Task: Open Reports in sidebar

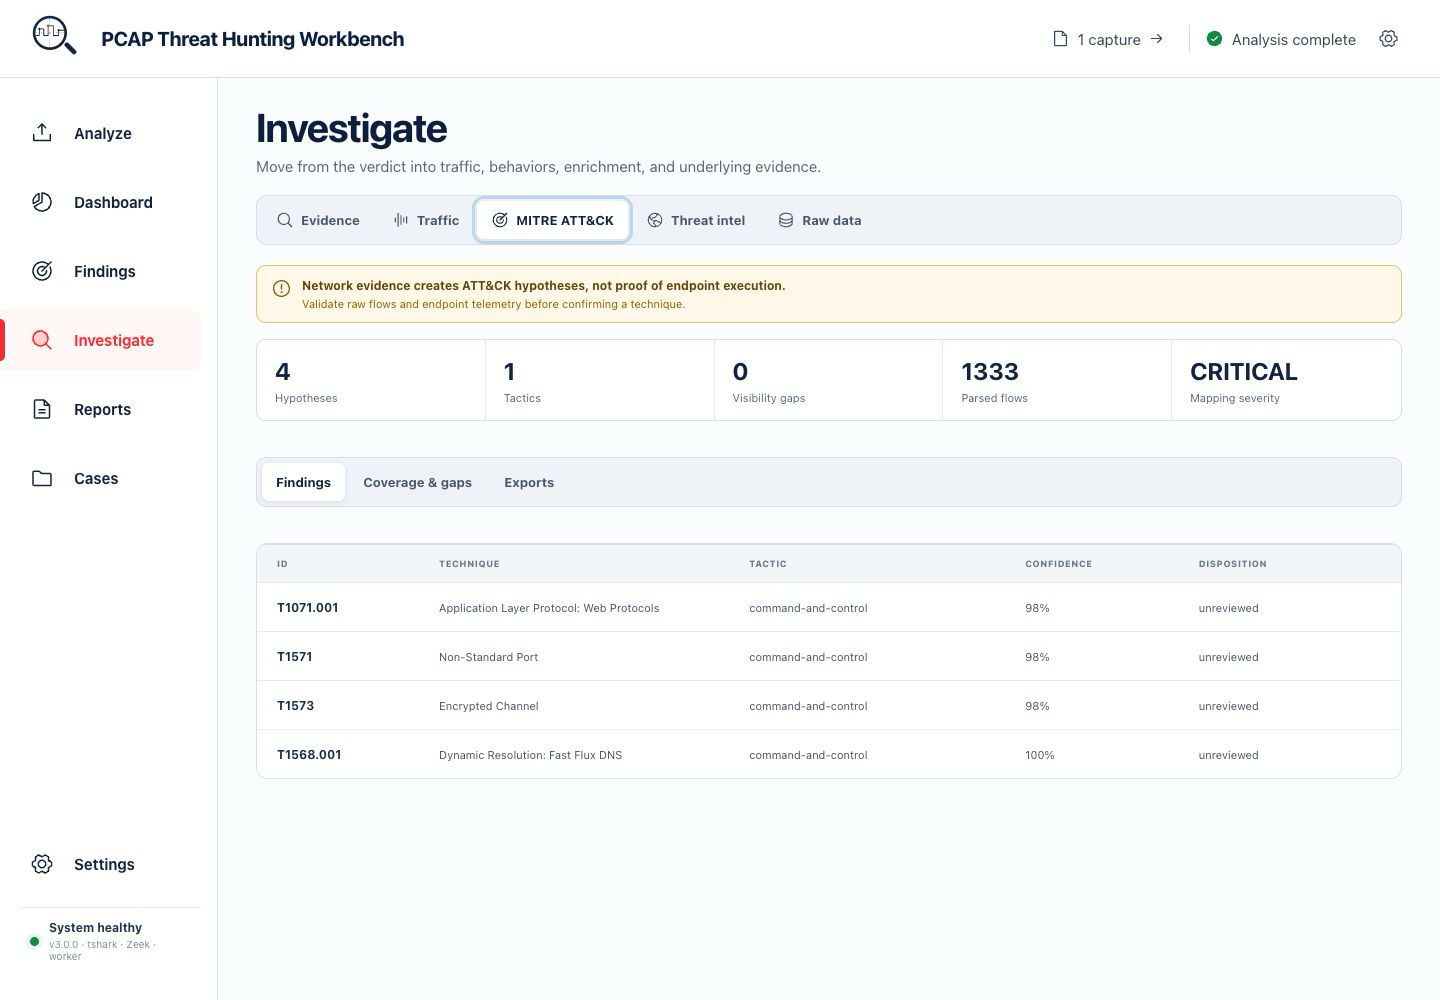Action: click(x=102, y=409)
